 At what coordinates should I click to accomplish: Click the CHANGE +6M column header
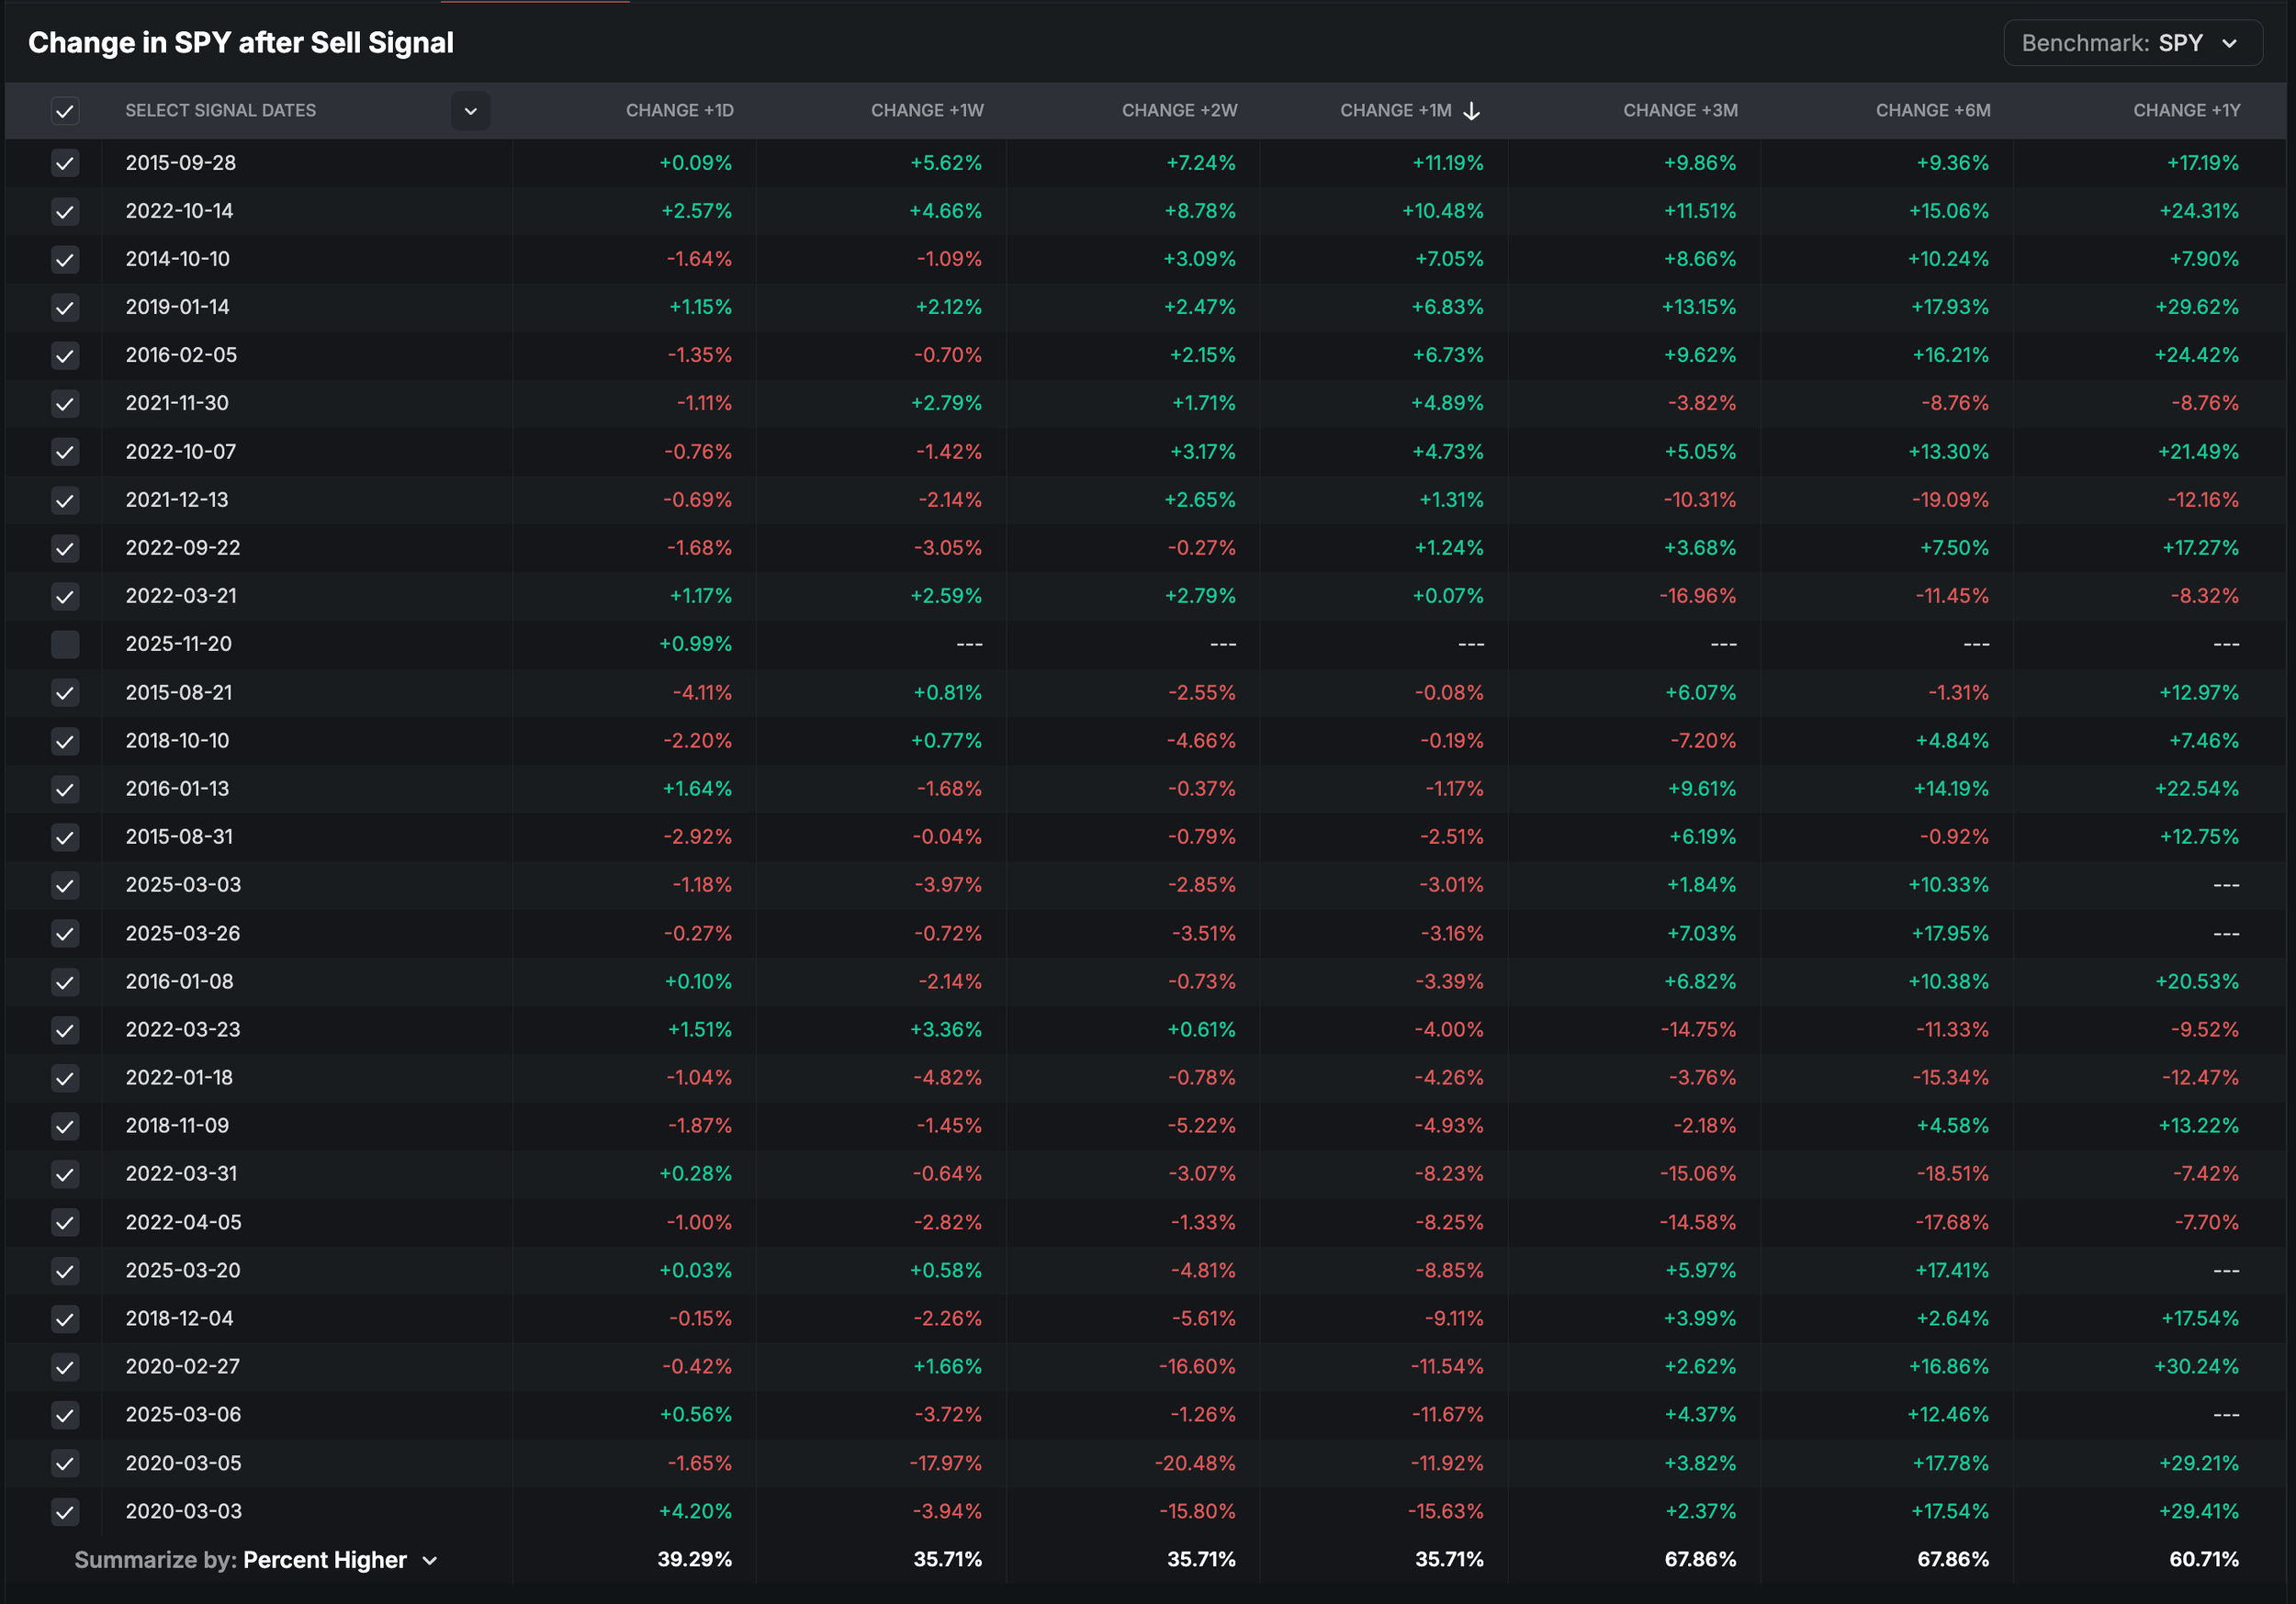tap(1932, 111)
